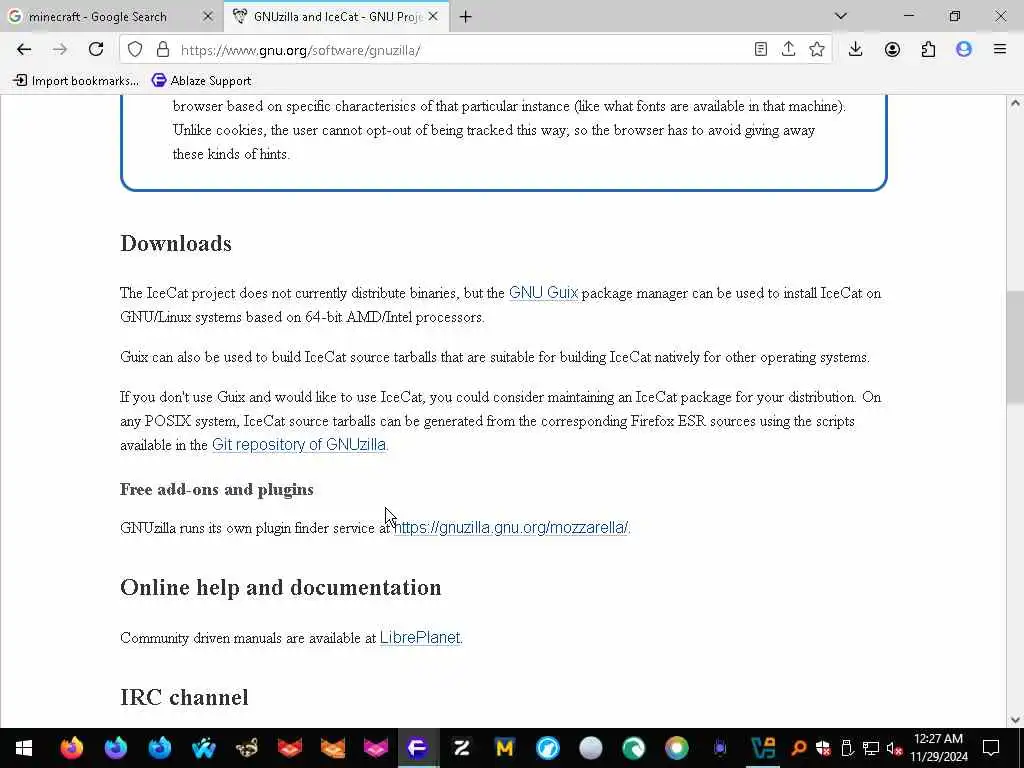View site security padlock details
The image size is (1024, 768).
163,50
